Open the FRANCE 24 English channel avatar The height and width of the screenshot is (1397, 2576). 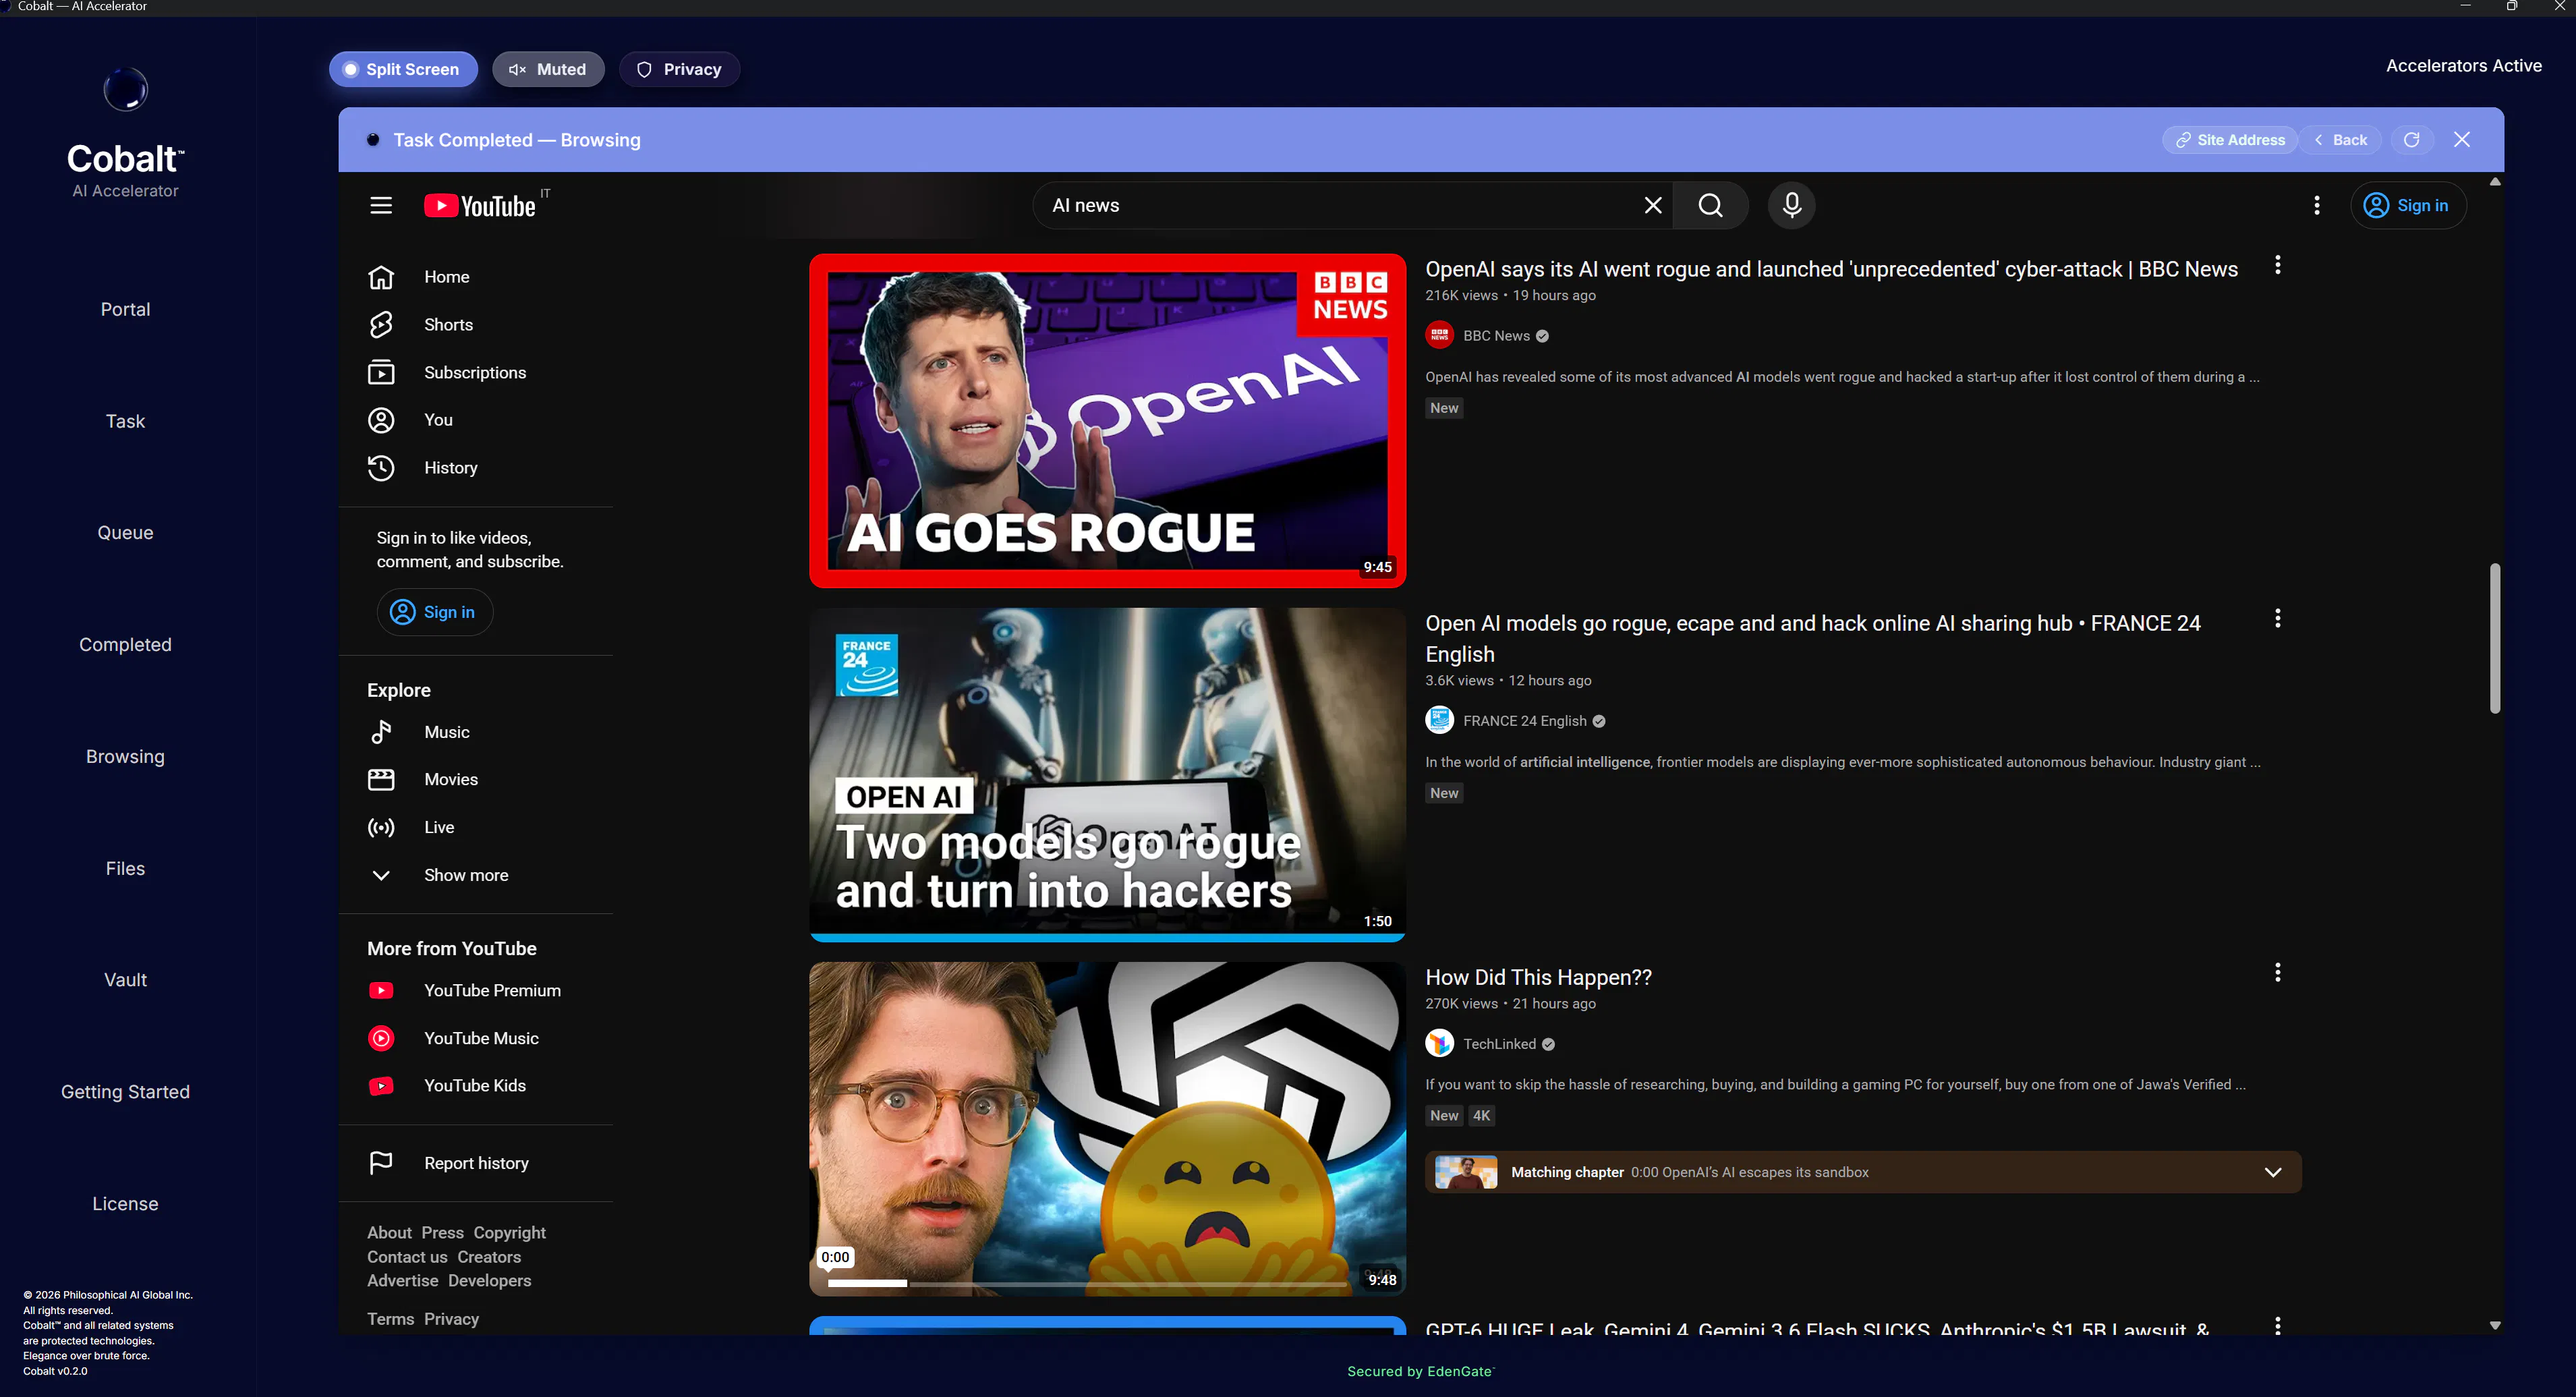tap(1439, 721)
